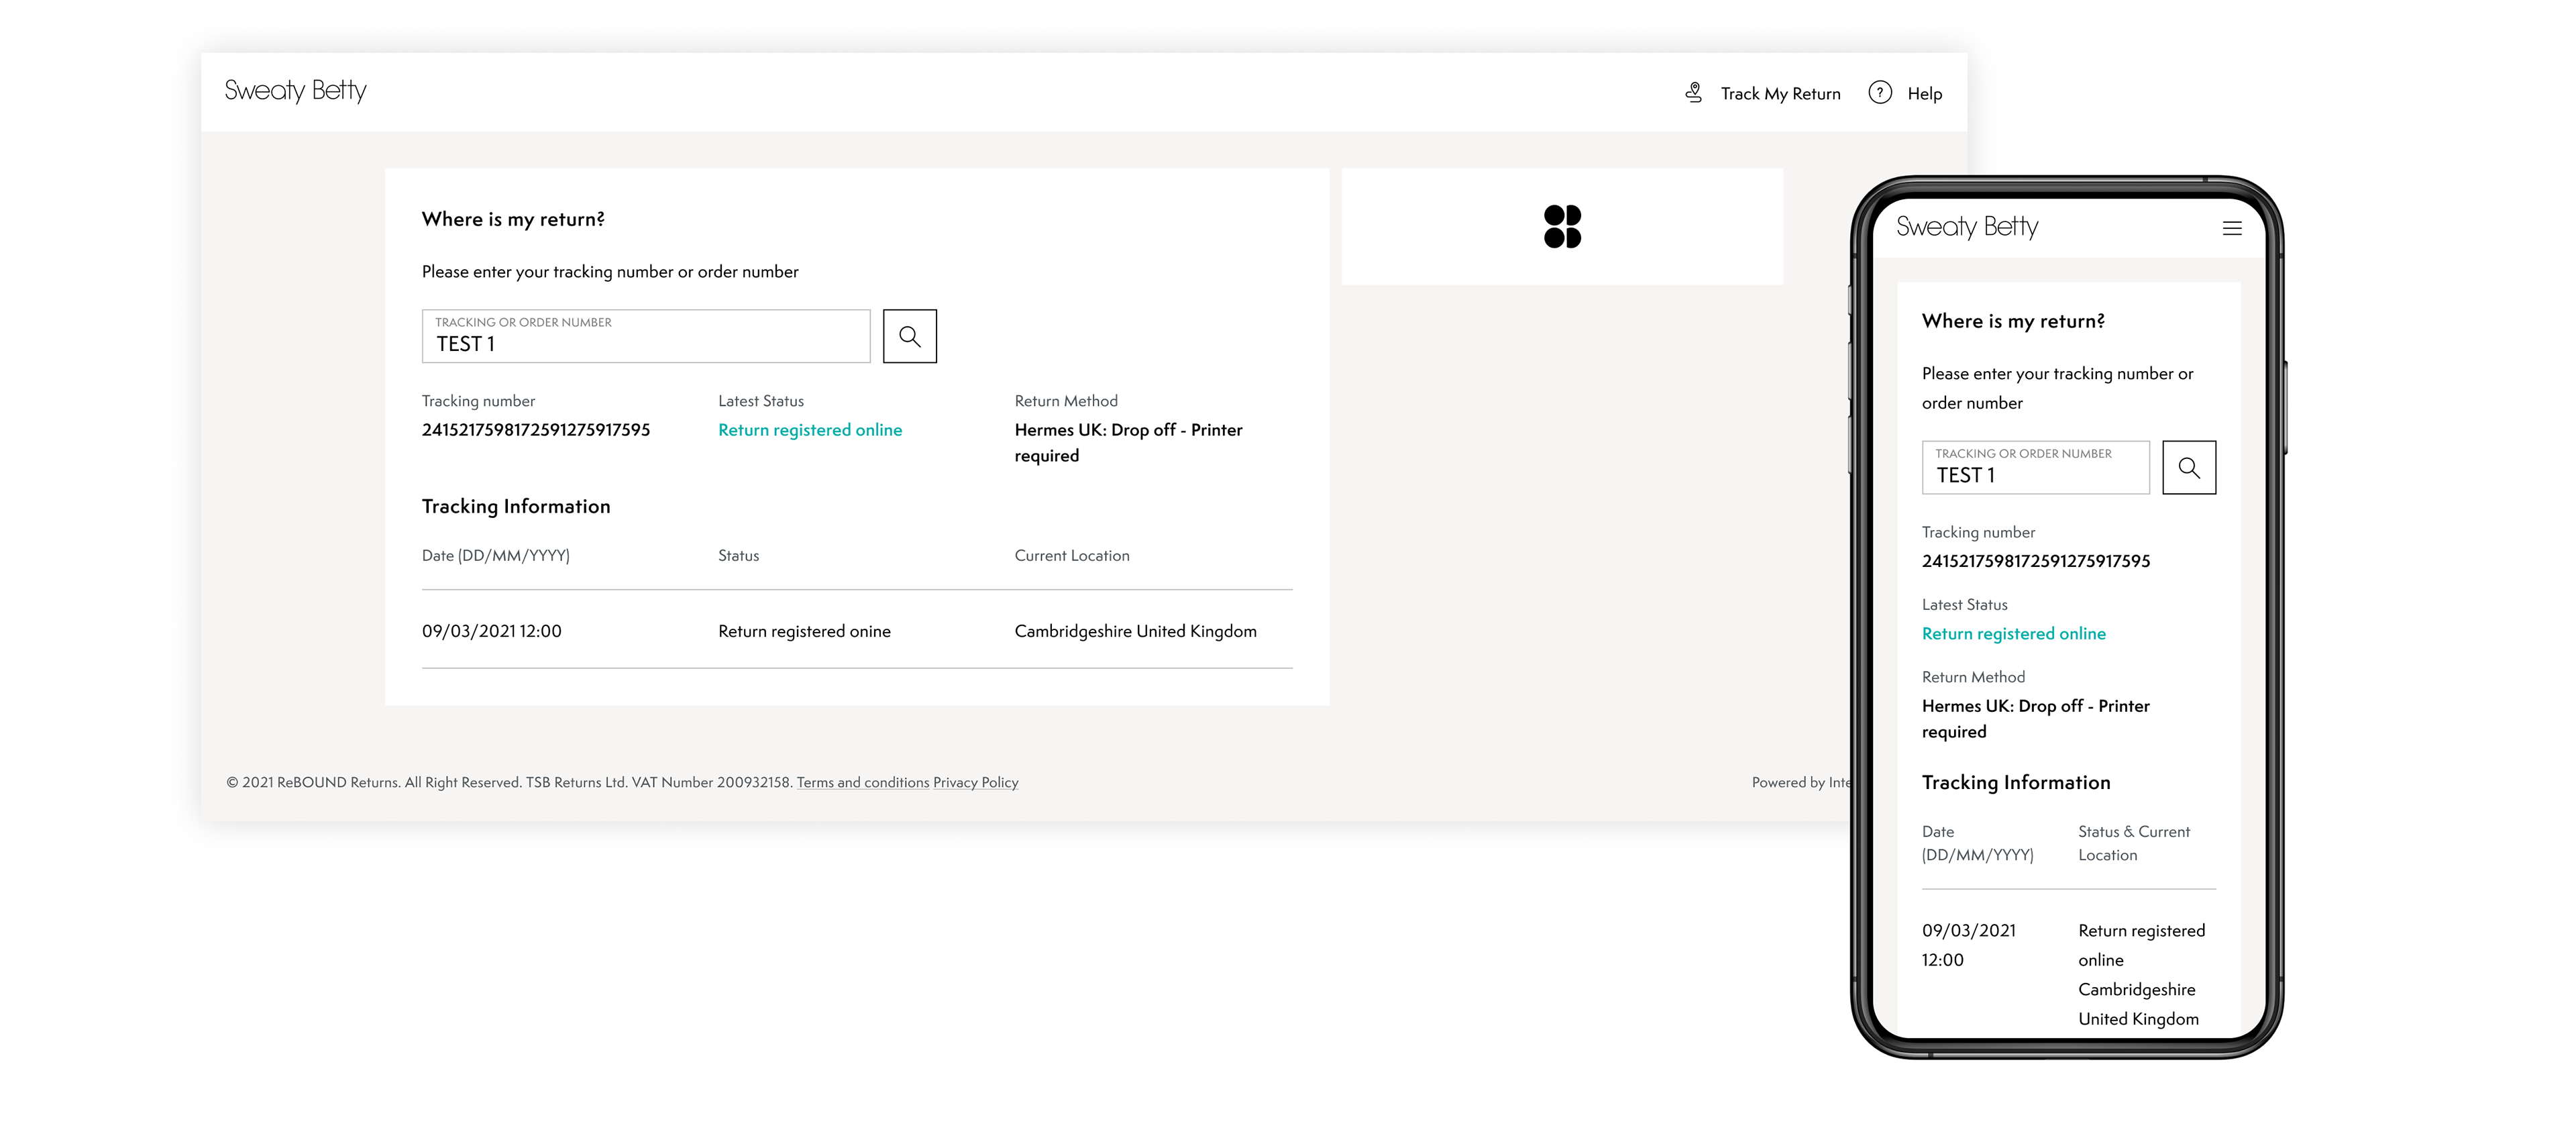Select the 09/03/2021 12:00 date cell on desktop
The image size is (2576, 1140).
pyautogui.click(x=492, y=632)
